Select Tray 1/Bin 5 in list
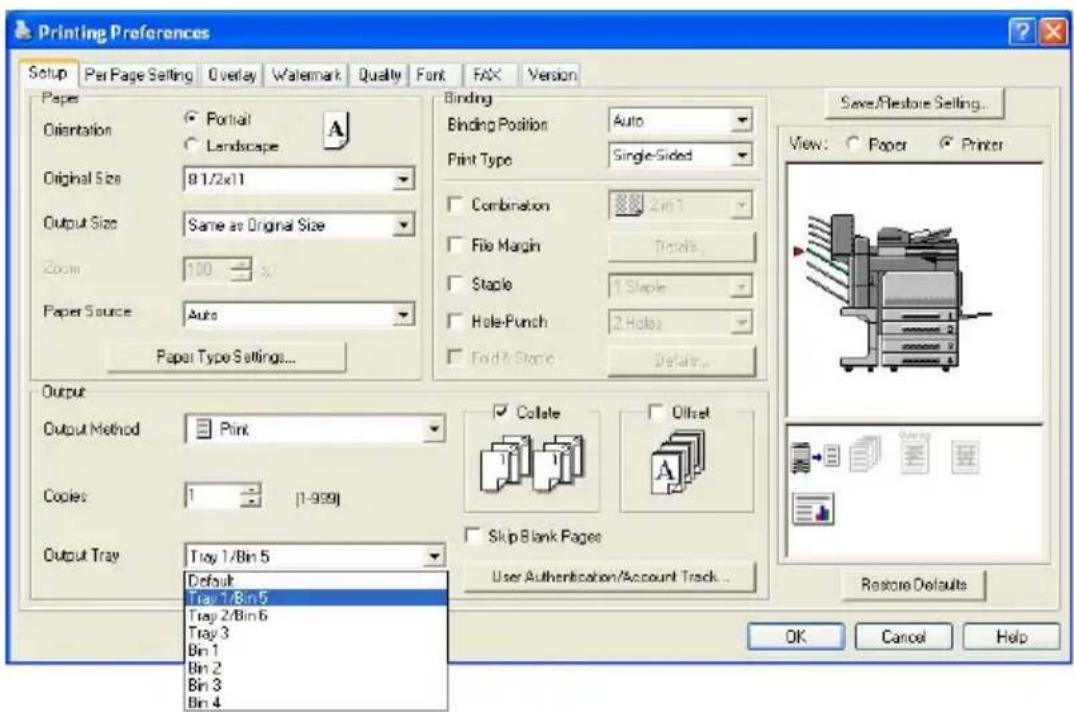The height and width of the screenshot is (712, 1074). (x=316, y=598)
